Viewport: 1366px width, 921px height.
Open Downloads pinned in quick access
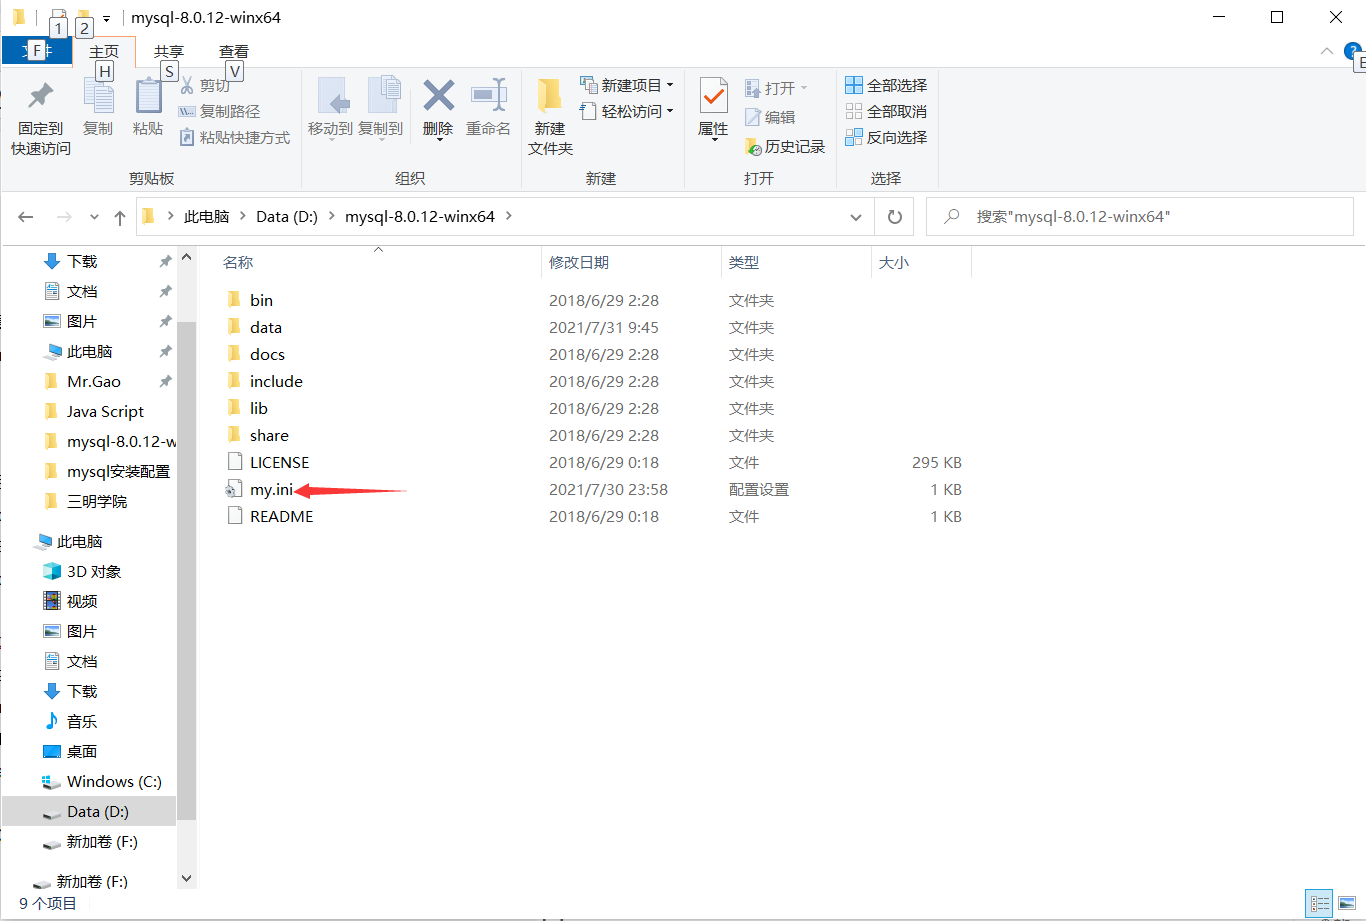[x=82, y=261]
